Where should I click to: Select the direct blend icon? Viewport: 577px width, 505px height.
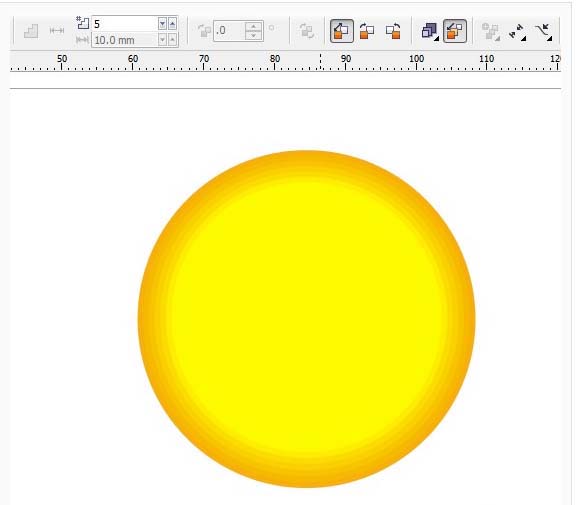point(341,31)
